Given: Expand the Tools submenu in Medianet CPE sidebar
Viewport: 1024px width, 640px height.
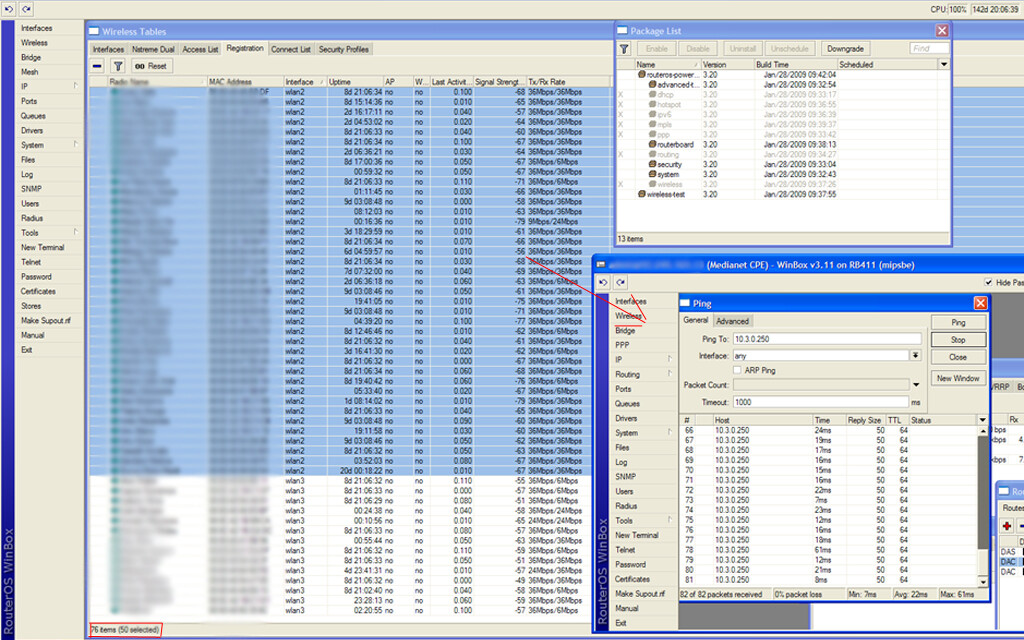Looking at the screenshot, I should coord(669,520).
